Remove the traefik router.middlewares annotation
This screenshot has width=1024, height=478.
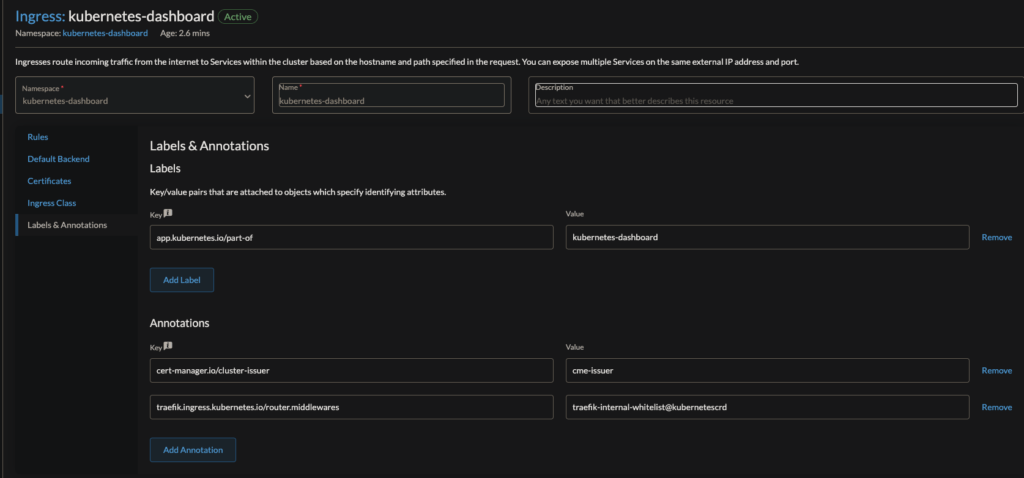point(996,407)
